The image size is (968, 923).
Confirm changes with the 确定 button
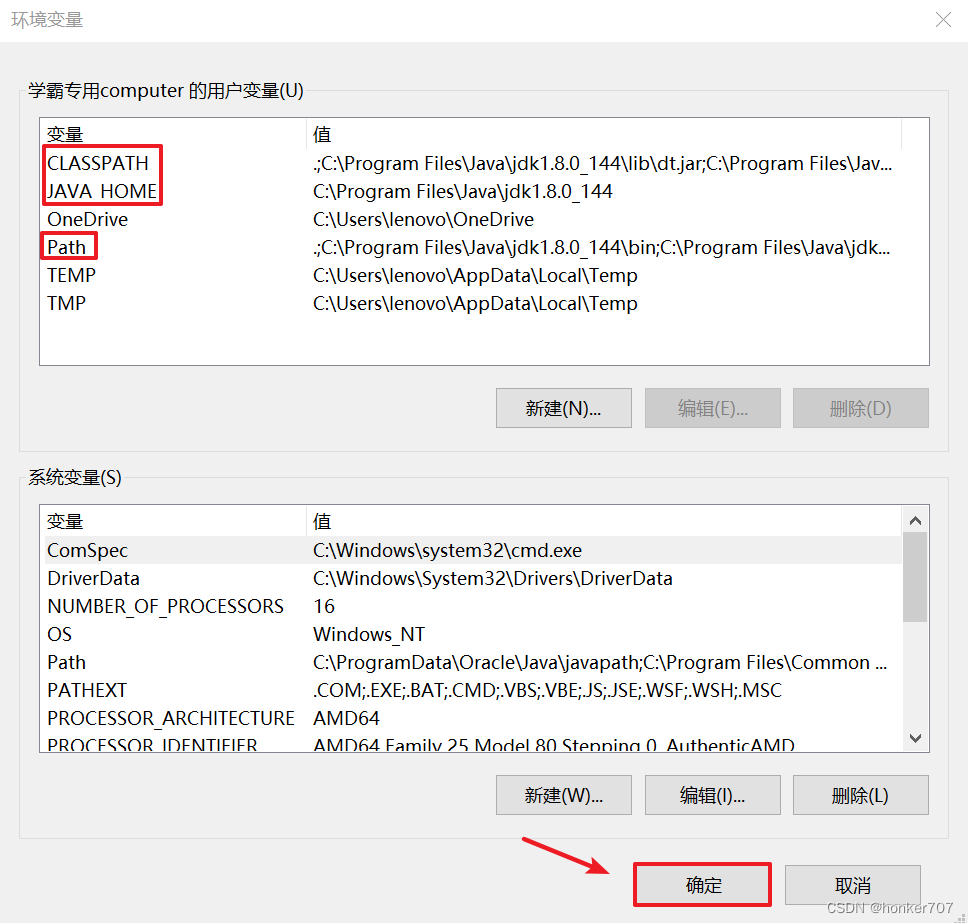pos(701,884)
